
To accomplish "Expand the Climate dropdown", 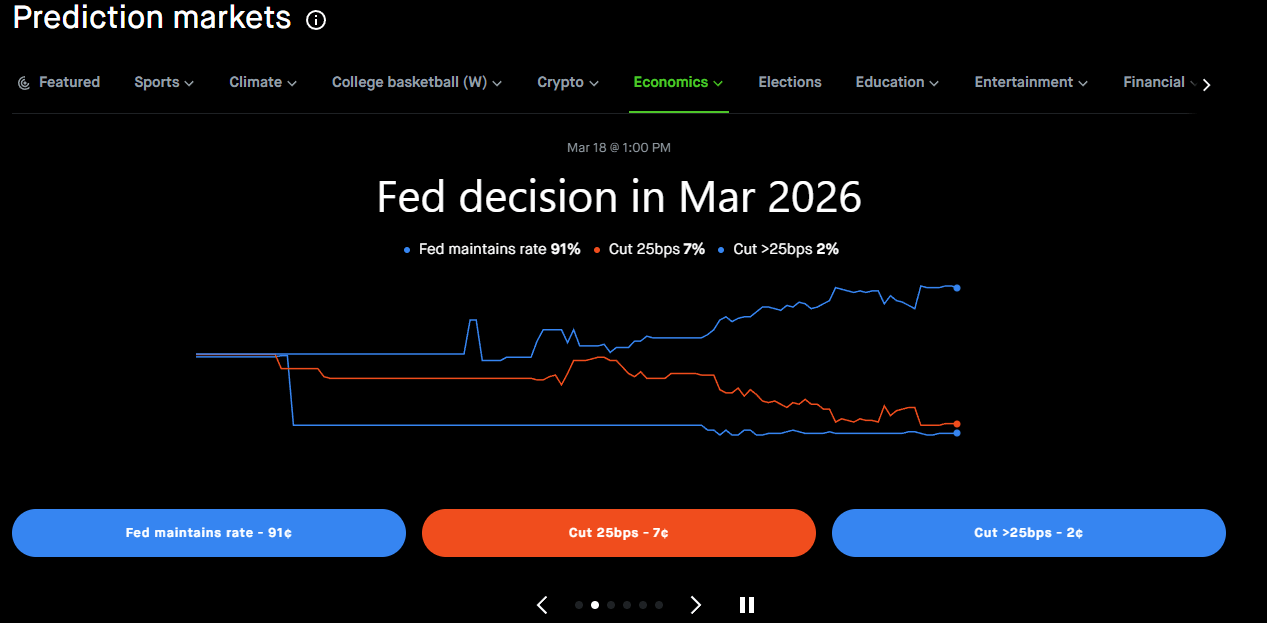I will point(263,82).
